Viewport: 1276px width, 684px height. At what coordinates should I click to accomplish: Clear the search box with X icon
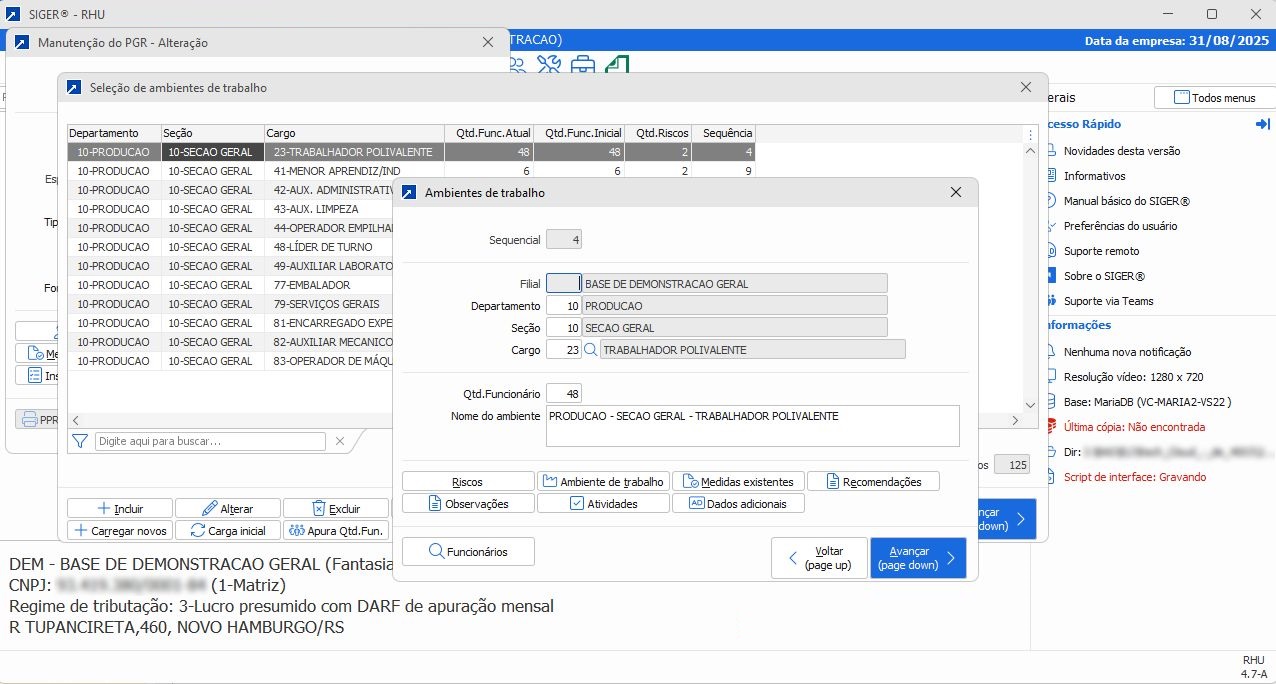340,441
